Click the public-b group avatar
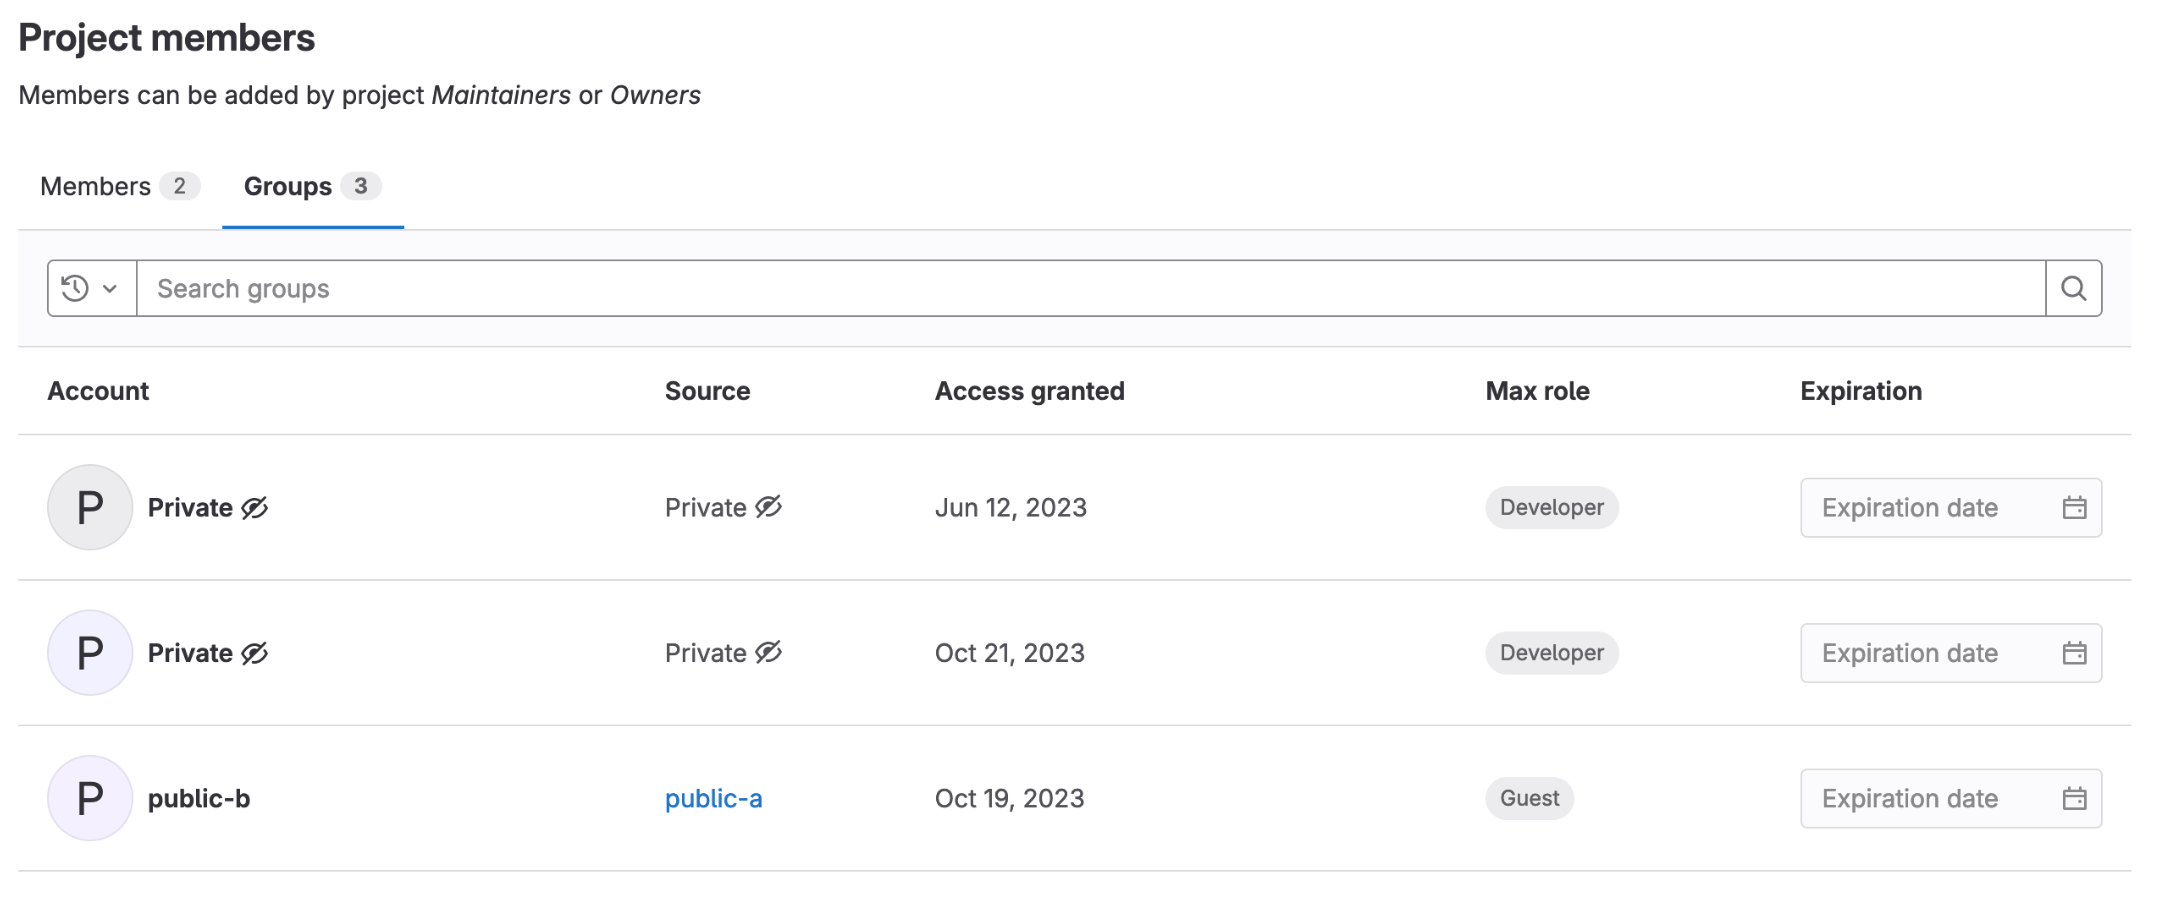 (x=89, y=798)
